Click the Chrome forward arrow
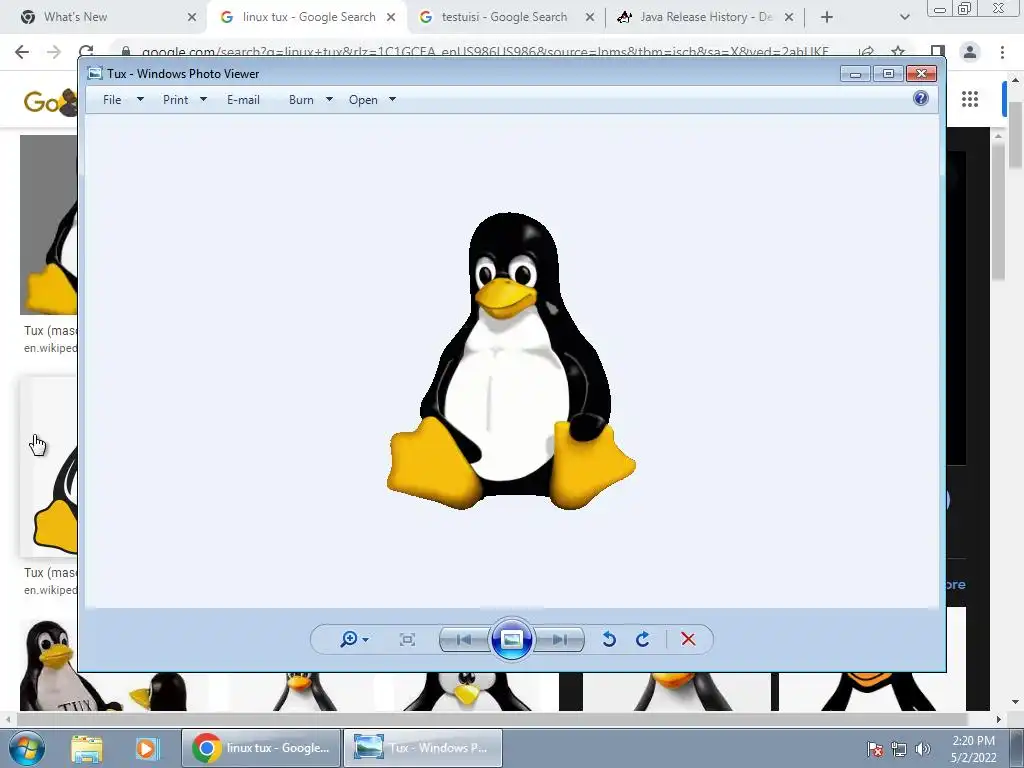This screenshot has height=768, width=1024. [x=54, y=52]
